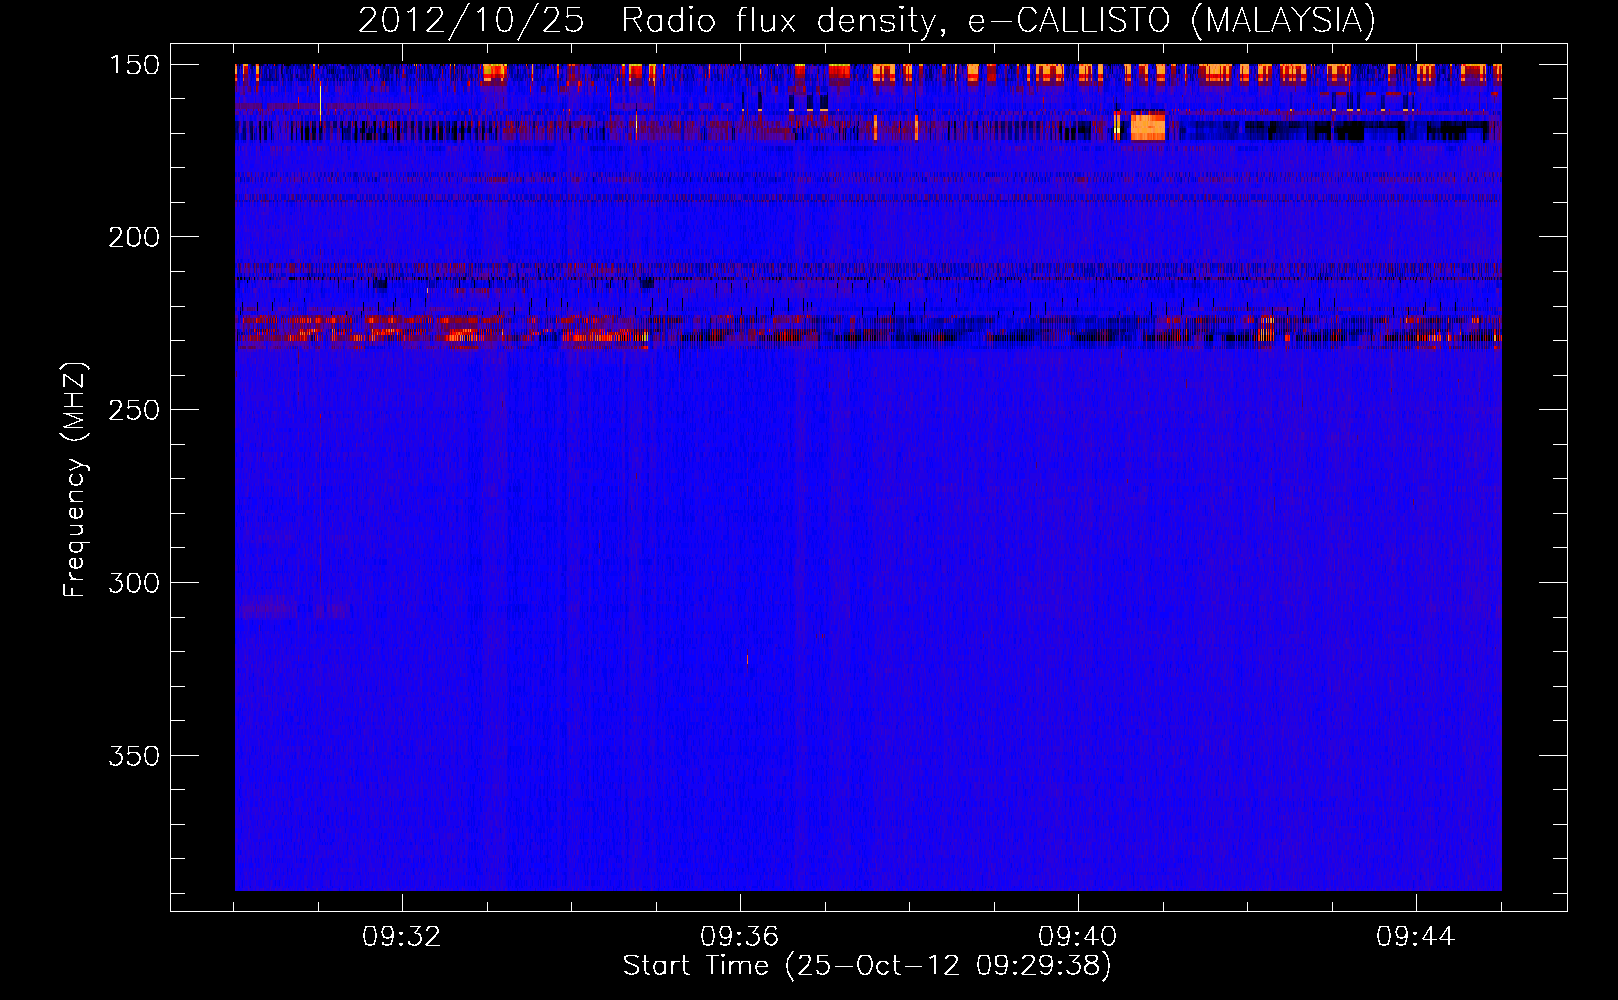
Task: Click the 09:40 time tick label
Action: tap(1078, 937)
